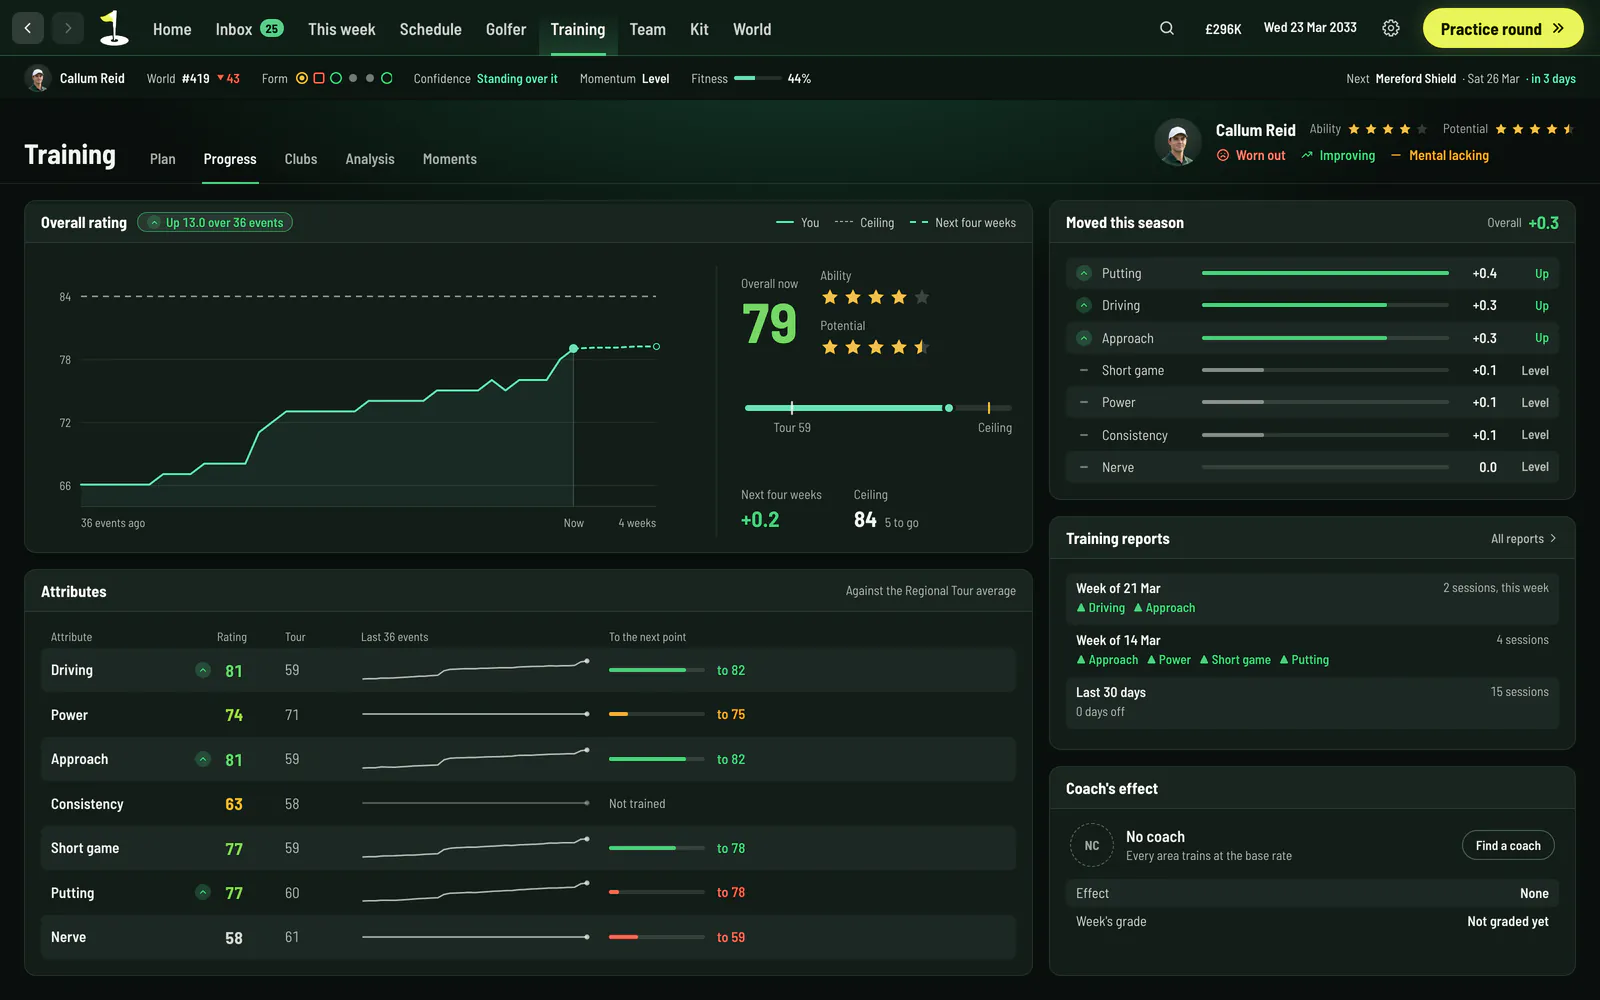1600x1000 pixels.
Task: Open the Week of 21 Mar report
Action: [x=1312, y=598]
